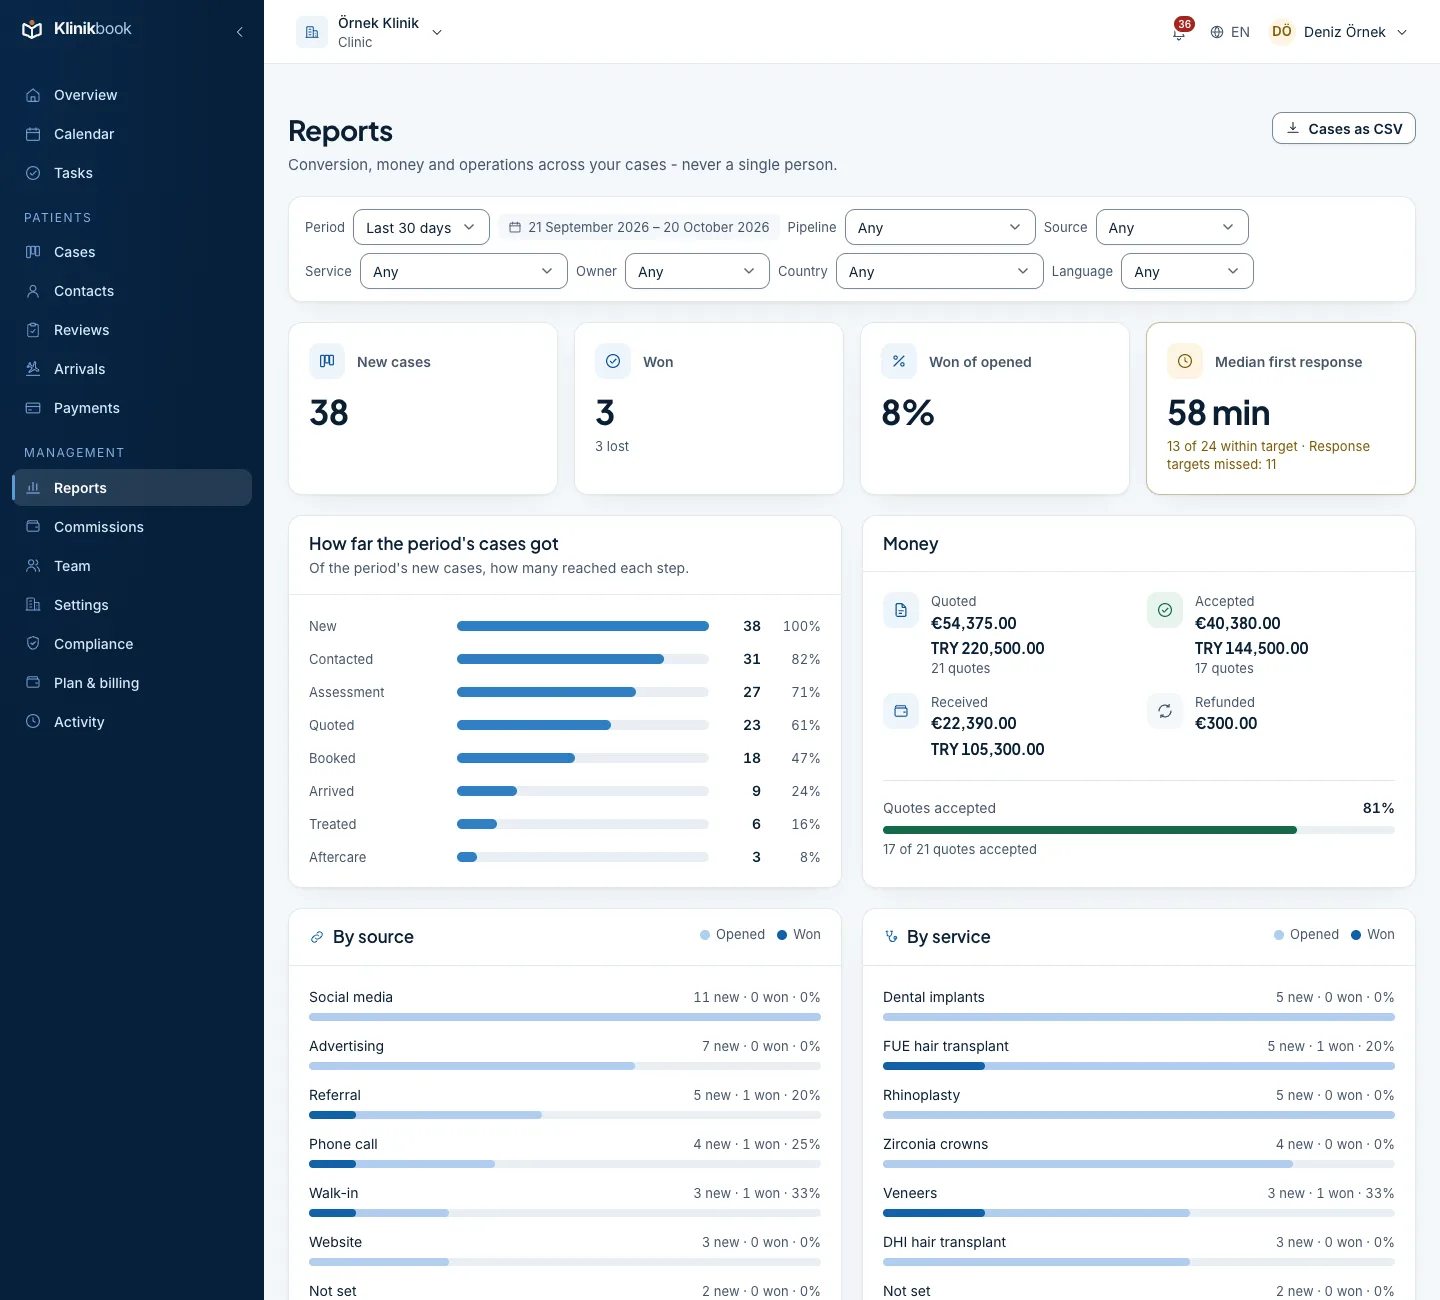Go to Overview in the sidebar

[132, 95]
